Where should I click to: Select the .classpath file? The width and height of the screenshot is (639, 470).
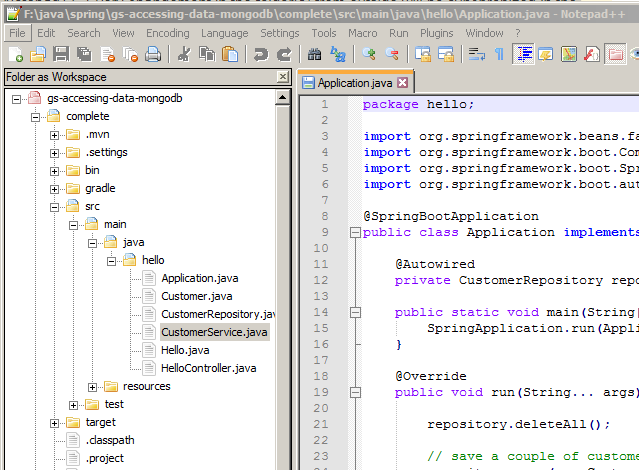tap(110, 440)
